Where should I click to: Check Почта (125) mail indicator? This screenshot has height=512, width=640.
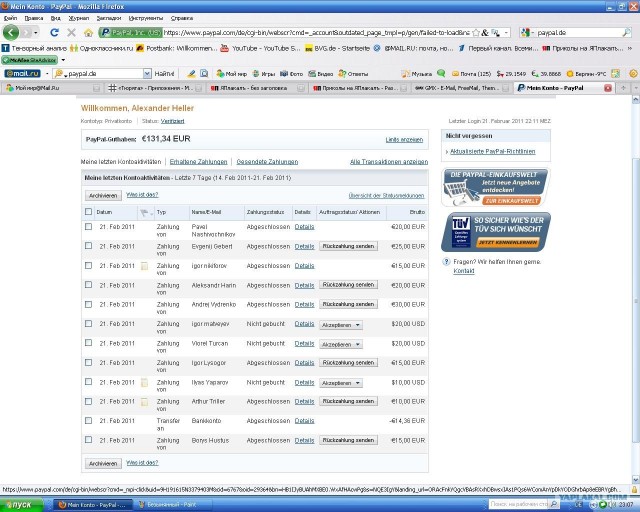[471, 74]
